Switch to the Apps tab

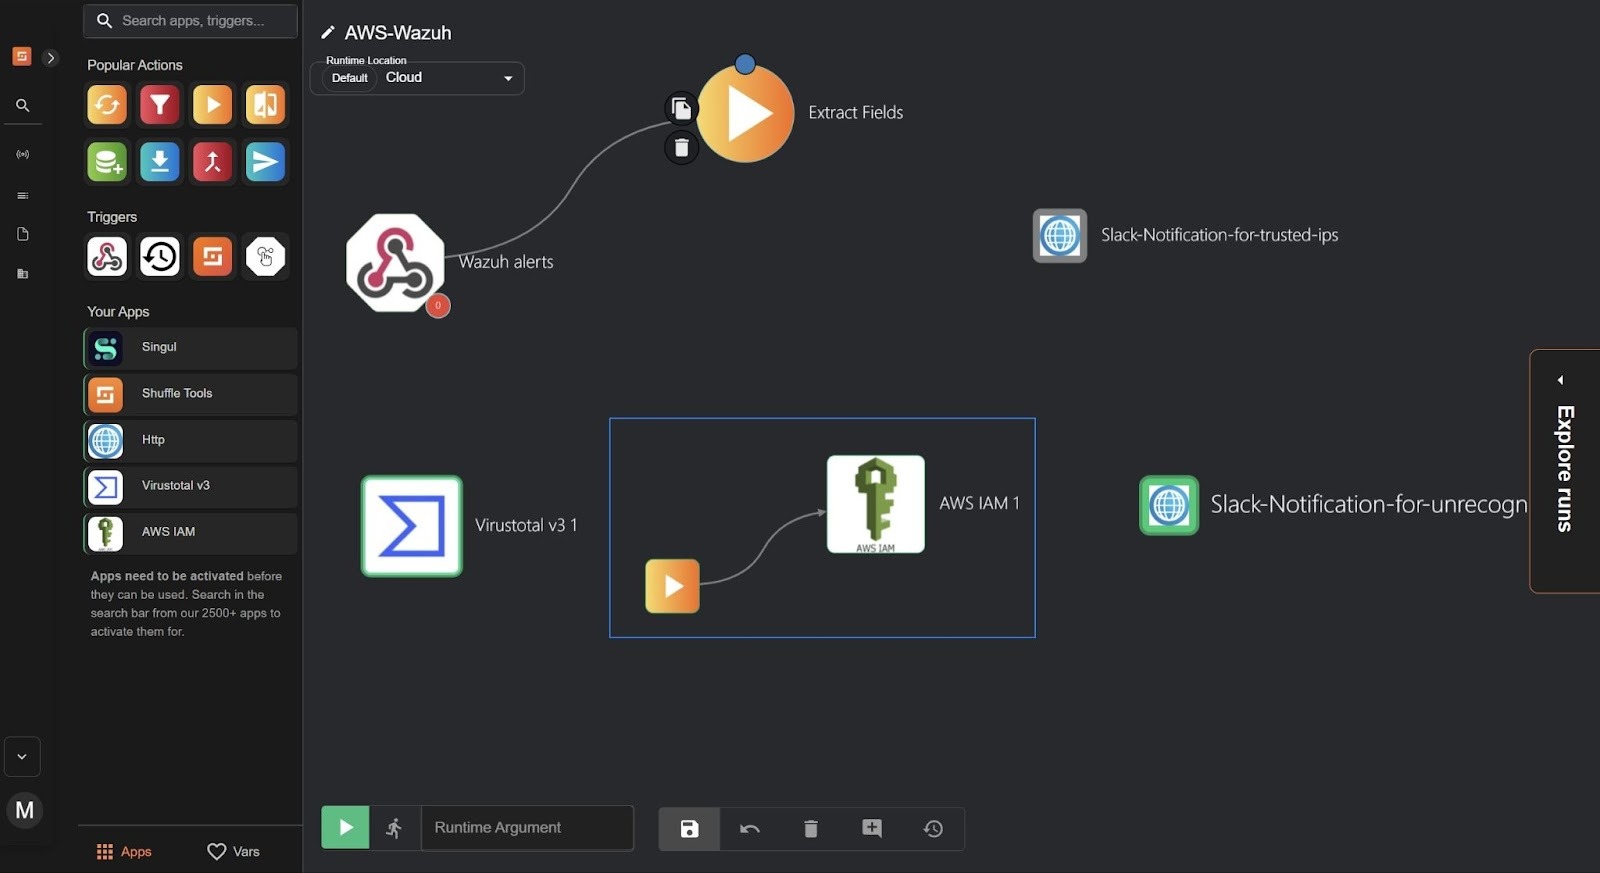tap(124, 851)
